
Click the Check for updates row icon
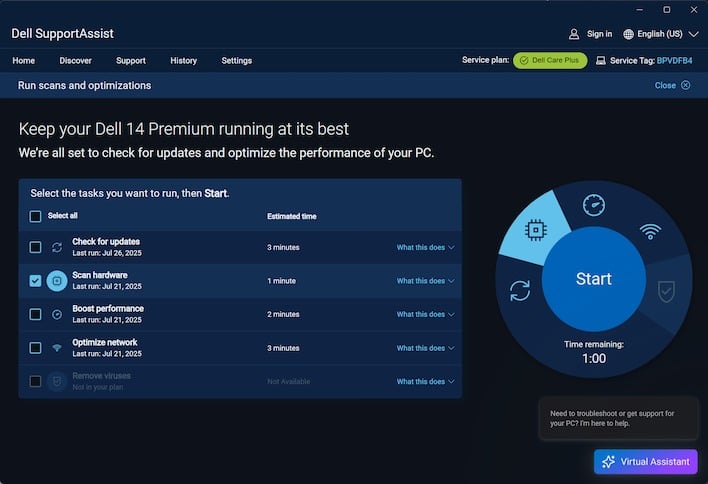pos(57,247)
